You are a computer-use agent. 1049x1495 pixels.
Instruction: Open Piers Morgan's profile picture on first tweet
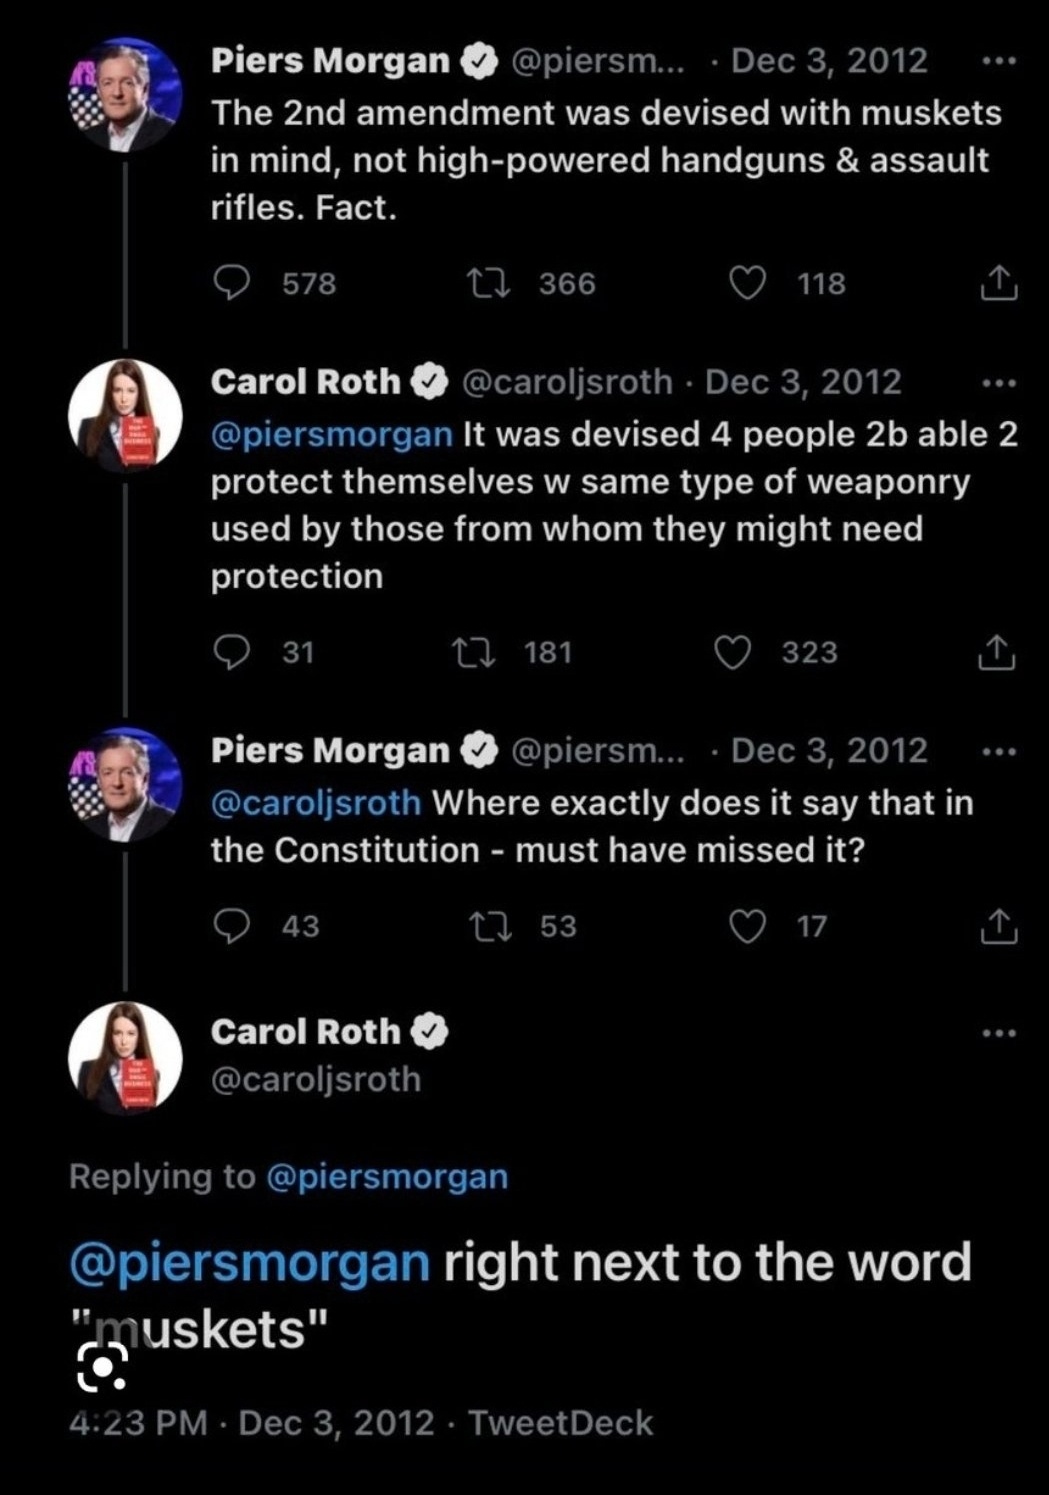[x=124, y=96]
